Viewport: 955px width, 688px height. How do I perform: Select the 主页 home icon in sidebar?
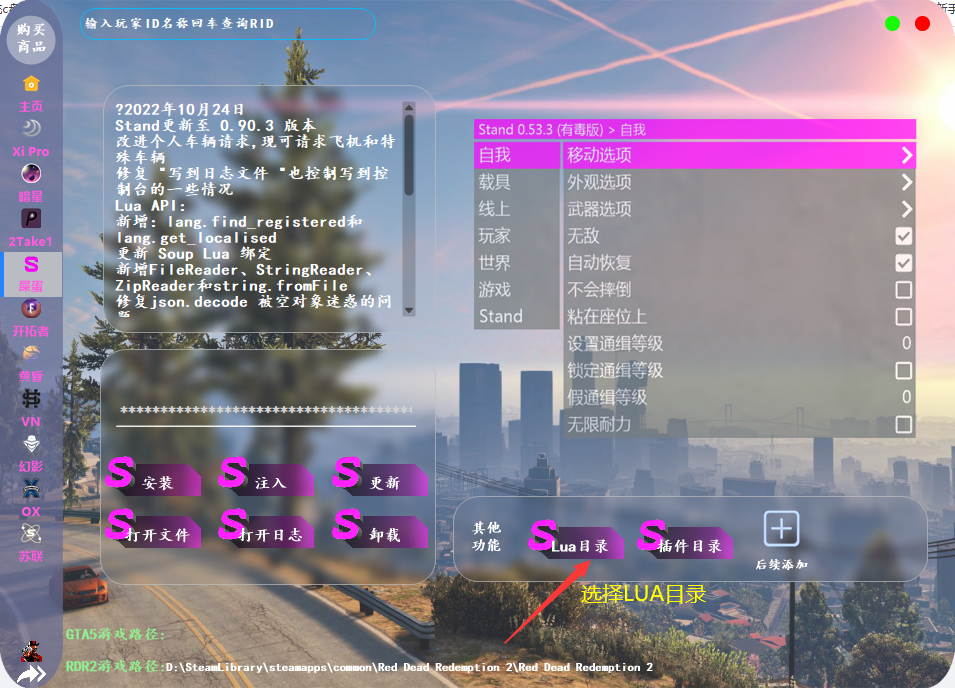pyautogui.click(x=31, y=90)
